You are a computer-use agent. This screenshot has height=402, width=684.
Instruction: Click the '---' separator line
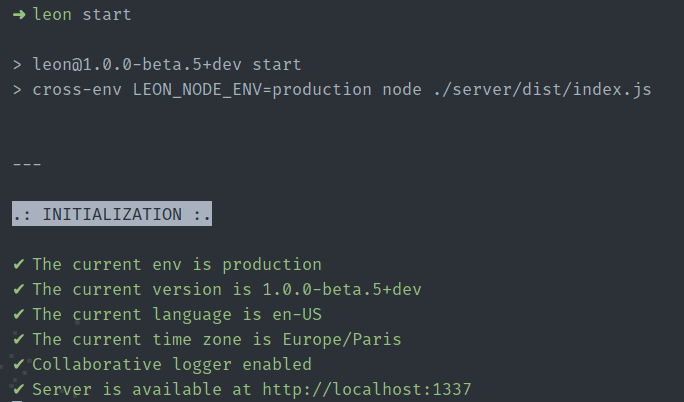(x=27, y=164)
